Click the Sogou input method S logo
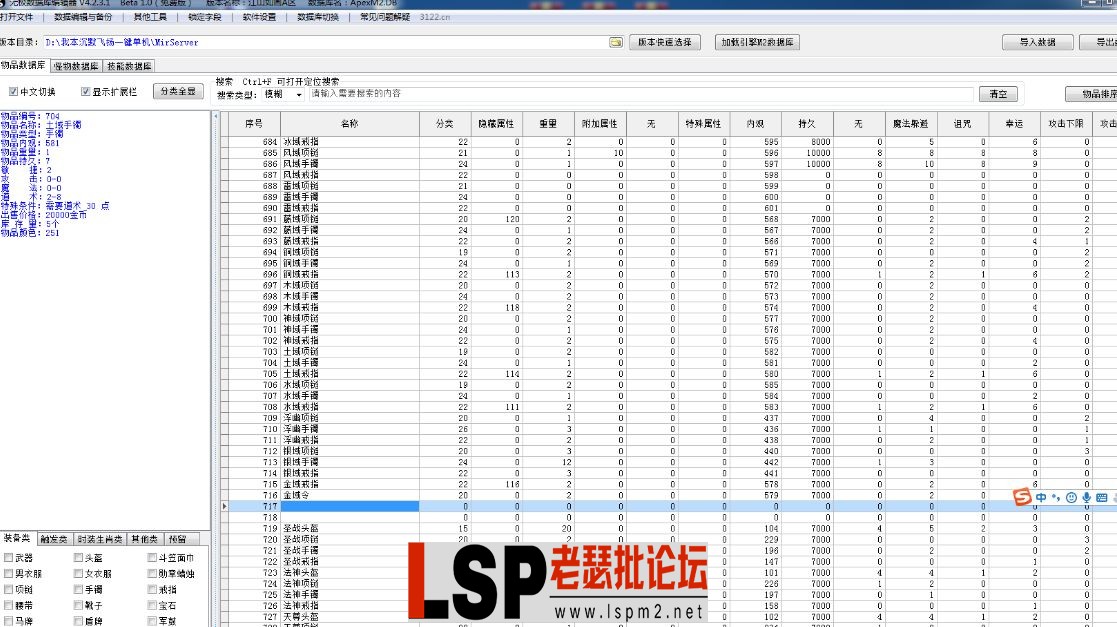The height and width of the screenshot is (627, 1117). [x=1022, y=497]
